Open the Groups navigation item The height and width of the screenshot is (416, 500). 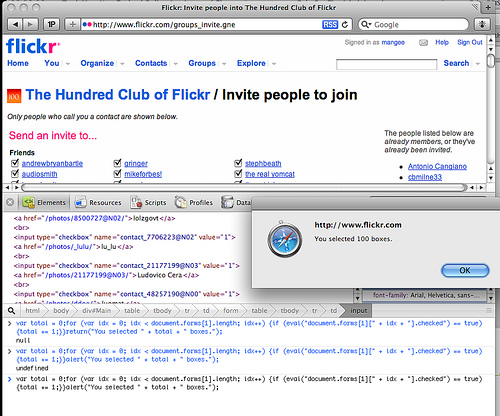[202, 63]
